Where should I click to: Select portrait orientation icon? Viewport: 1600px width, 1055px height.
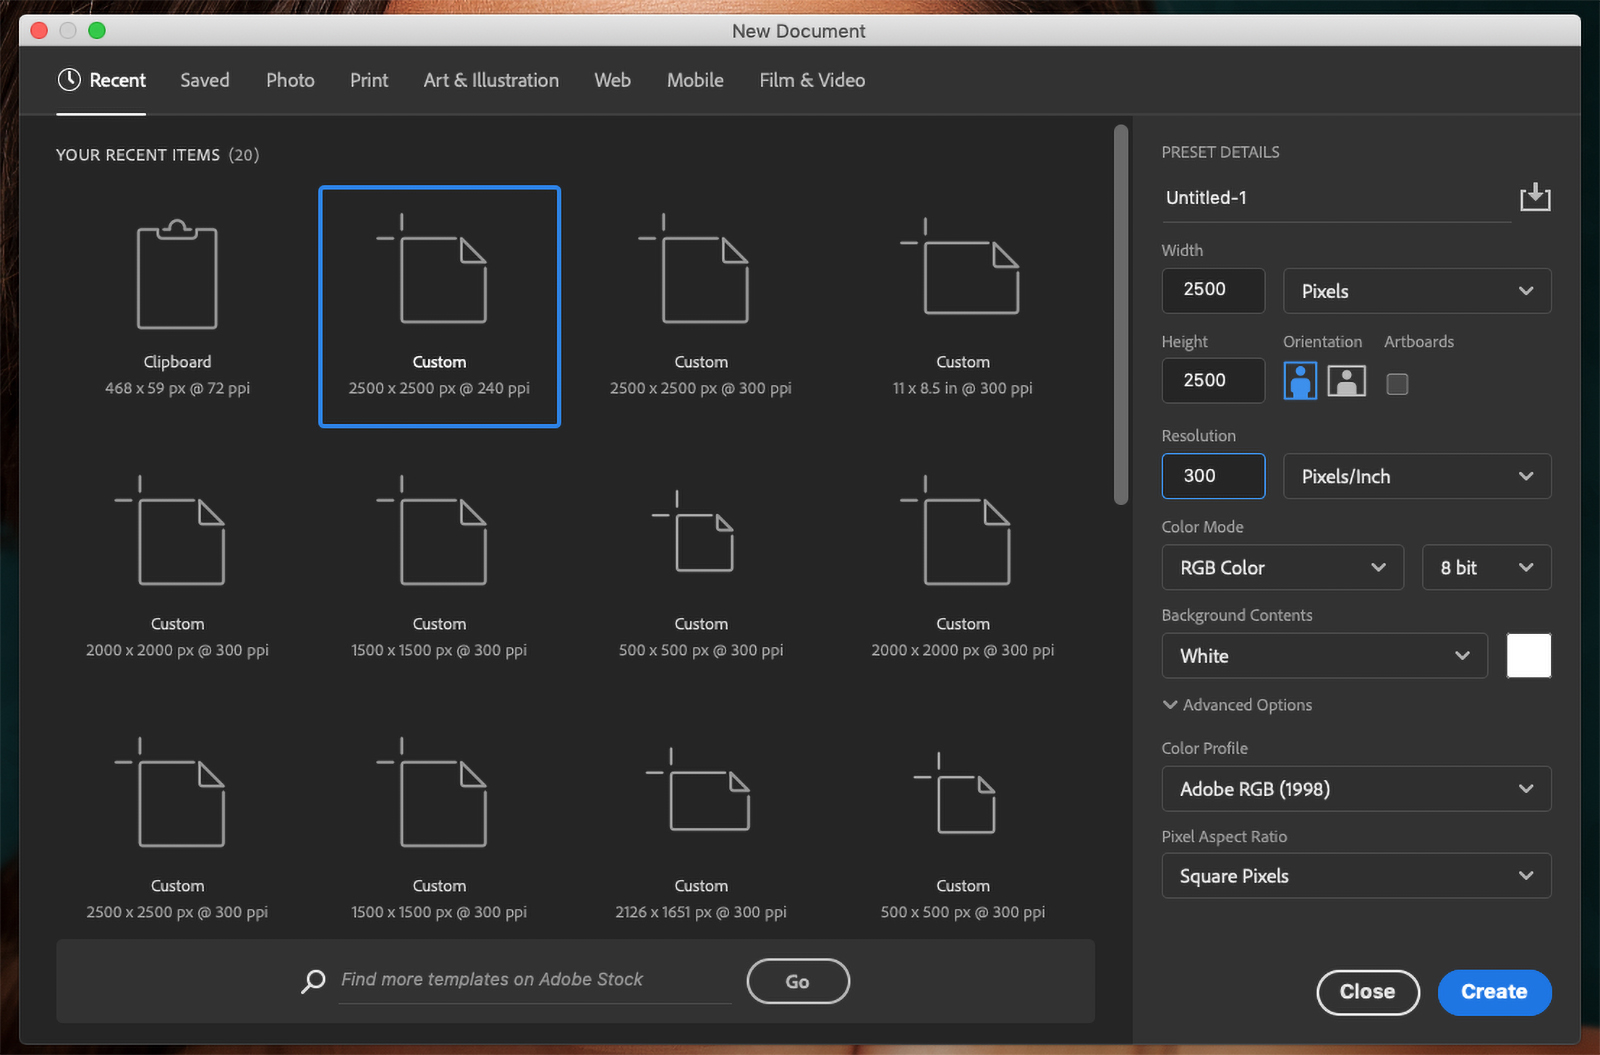tap(1300, 381)
